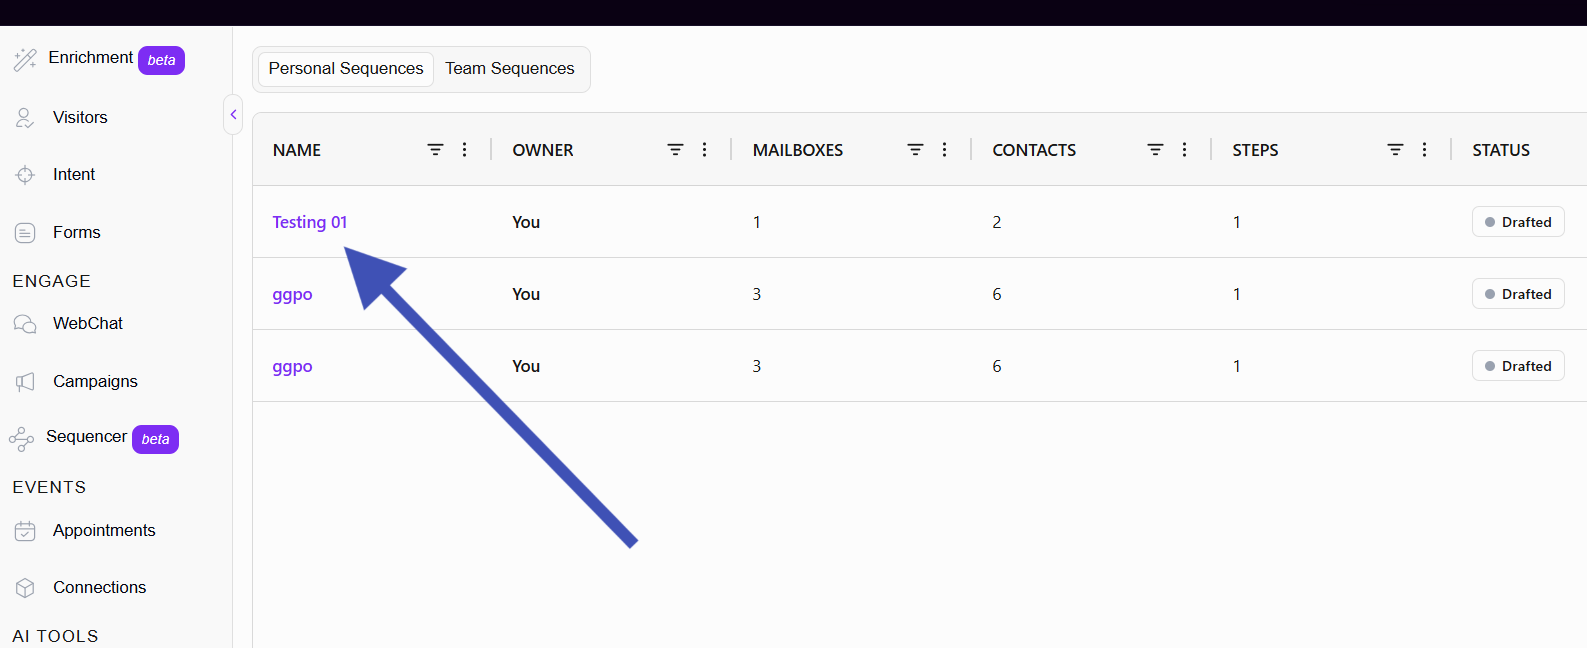Open the NAME column filter

435,150
